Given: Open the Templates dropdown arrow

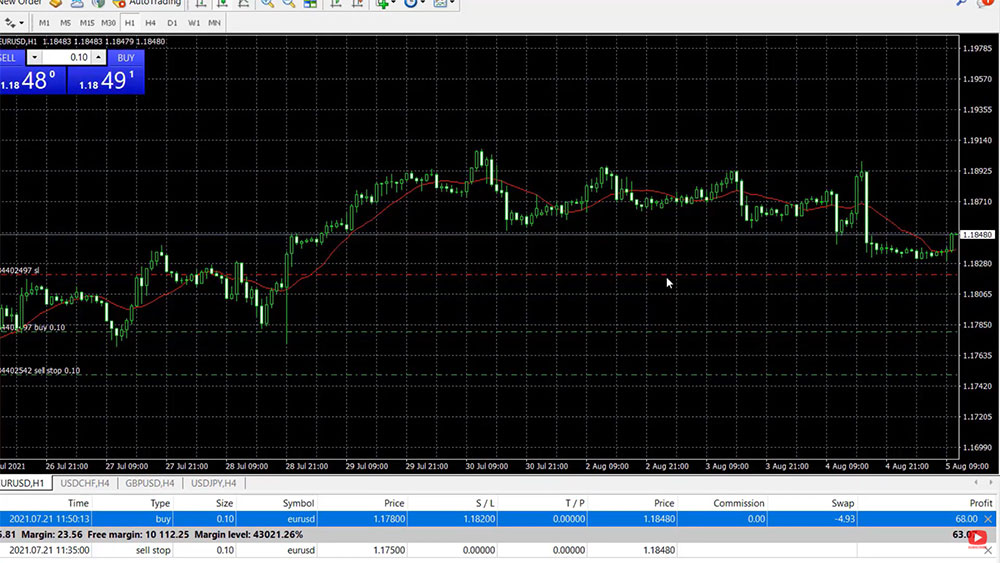Looking at the screenshot, I should [x=452, y=3].
